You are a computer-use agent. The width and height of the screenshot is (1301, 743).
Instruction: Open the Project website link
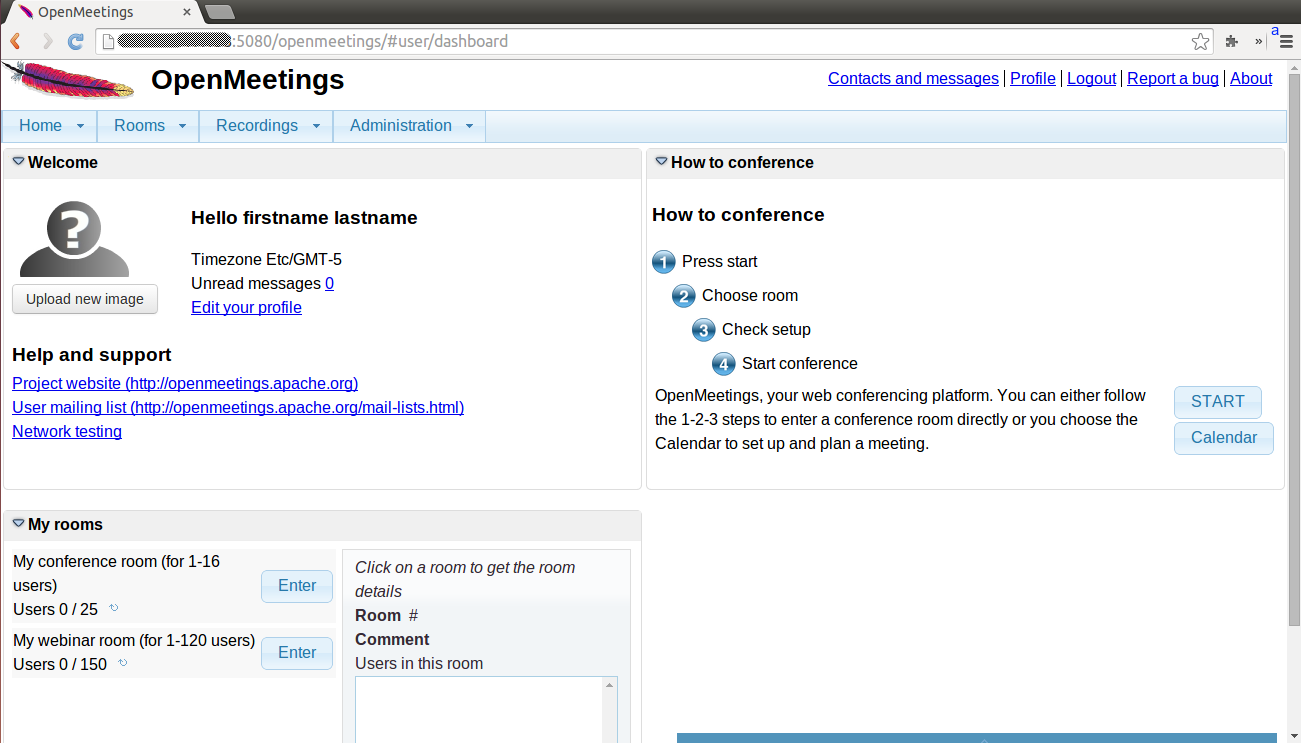tap(185, 384)
